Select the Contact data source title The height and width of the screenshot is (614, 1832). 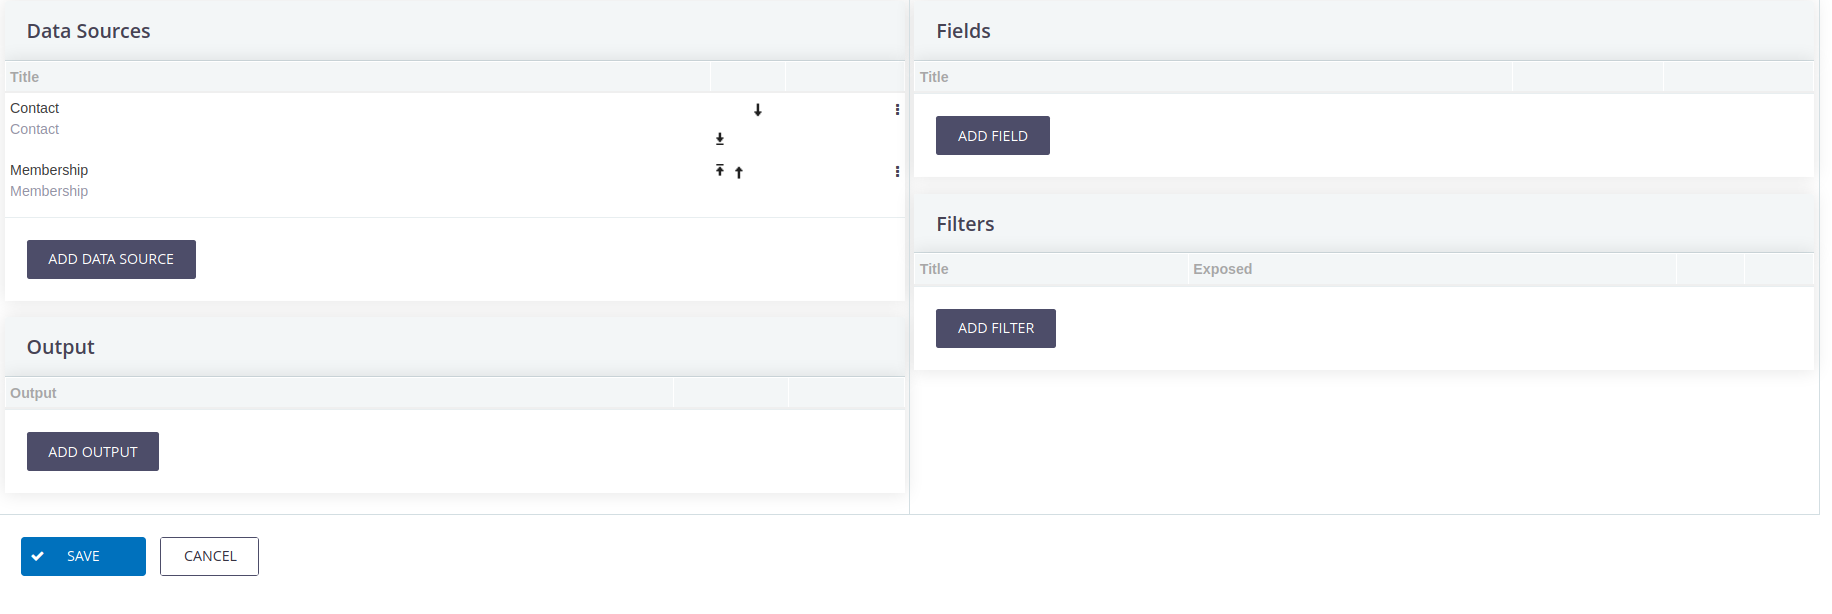35,108
